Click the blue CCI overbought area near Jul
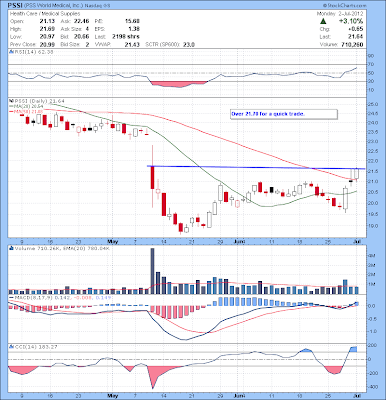This screenshot has width=386, height=400. (353, 349)
